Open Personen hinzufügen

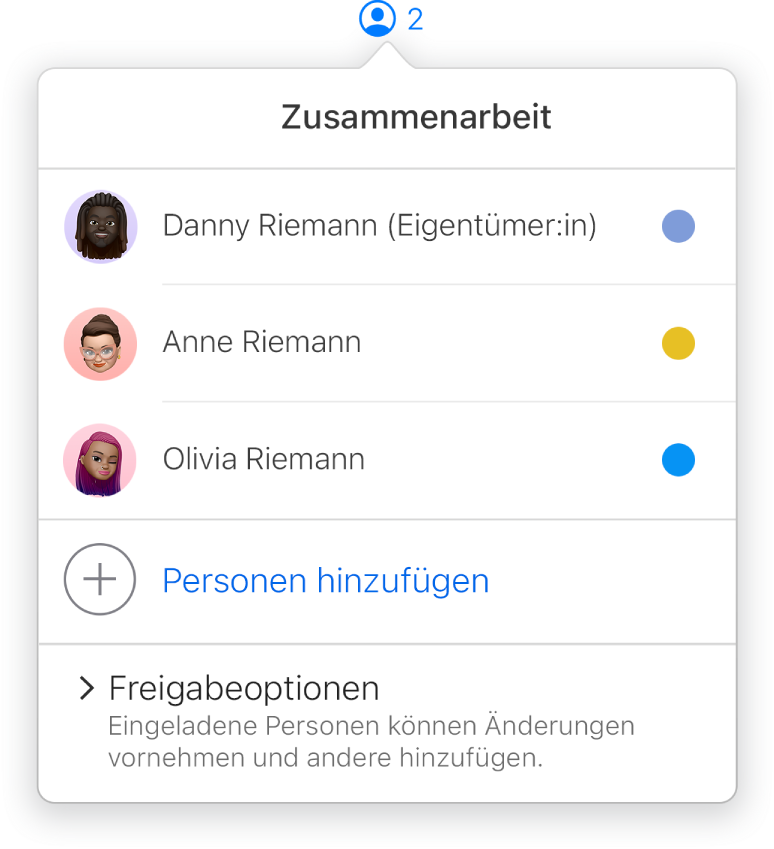coord(328,580)
